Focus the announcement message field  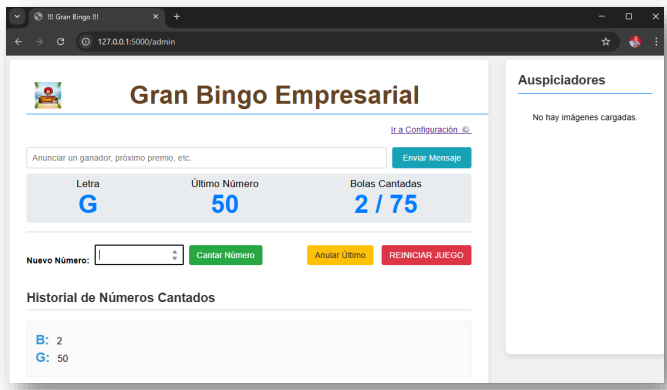click(x=206, y=158)
